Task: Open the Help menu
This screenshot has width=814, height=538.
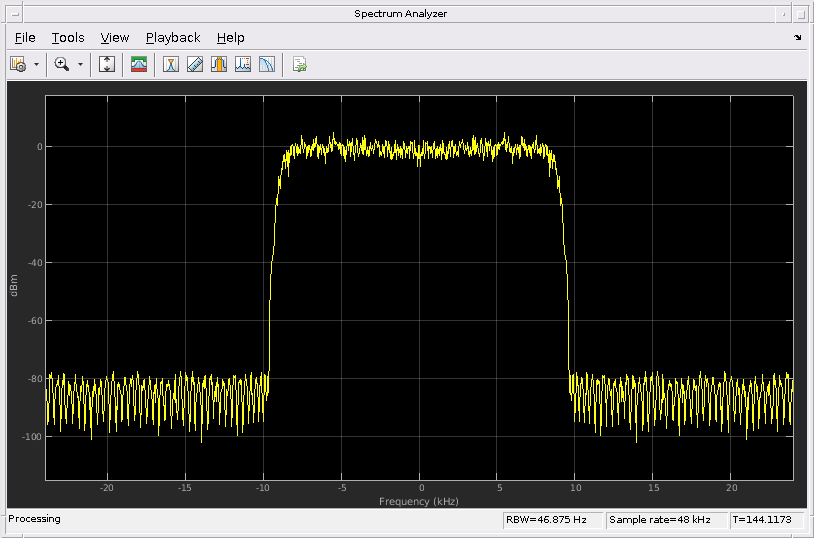Action: click(230, 38)
